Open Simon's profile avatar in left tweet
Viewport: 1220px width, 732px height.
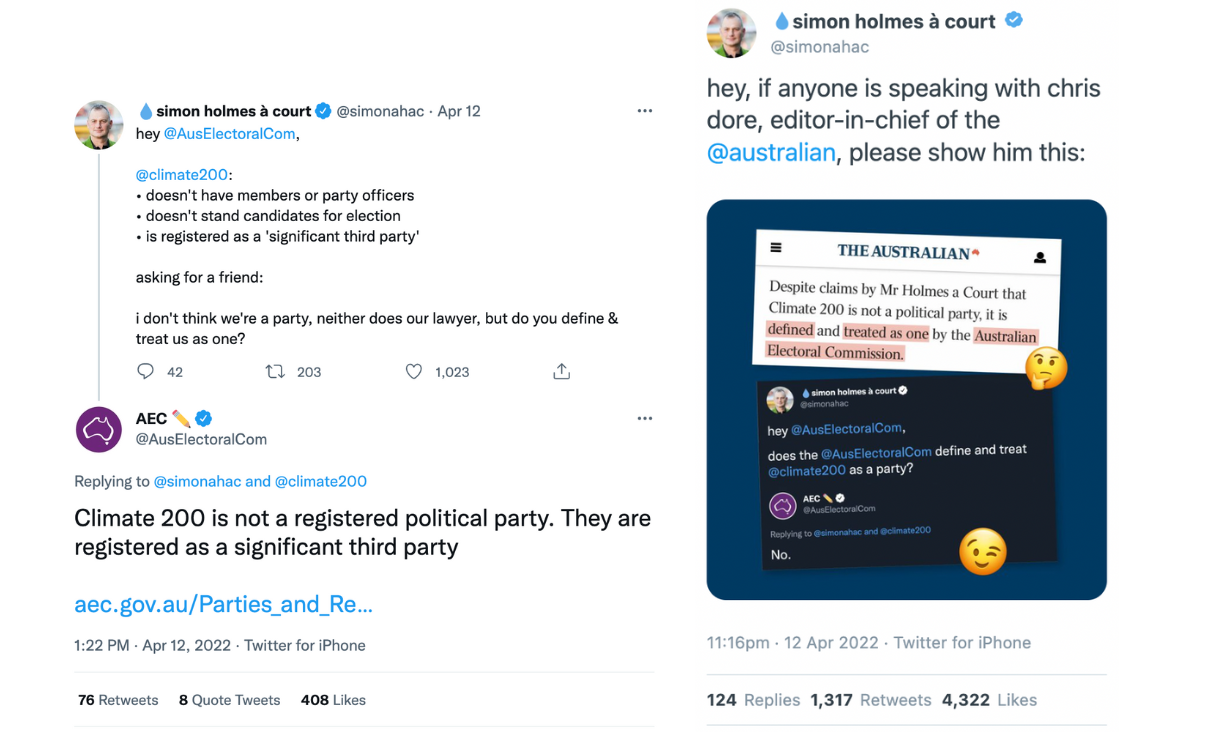(x=99, y=125)
